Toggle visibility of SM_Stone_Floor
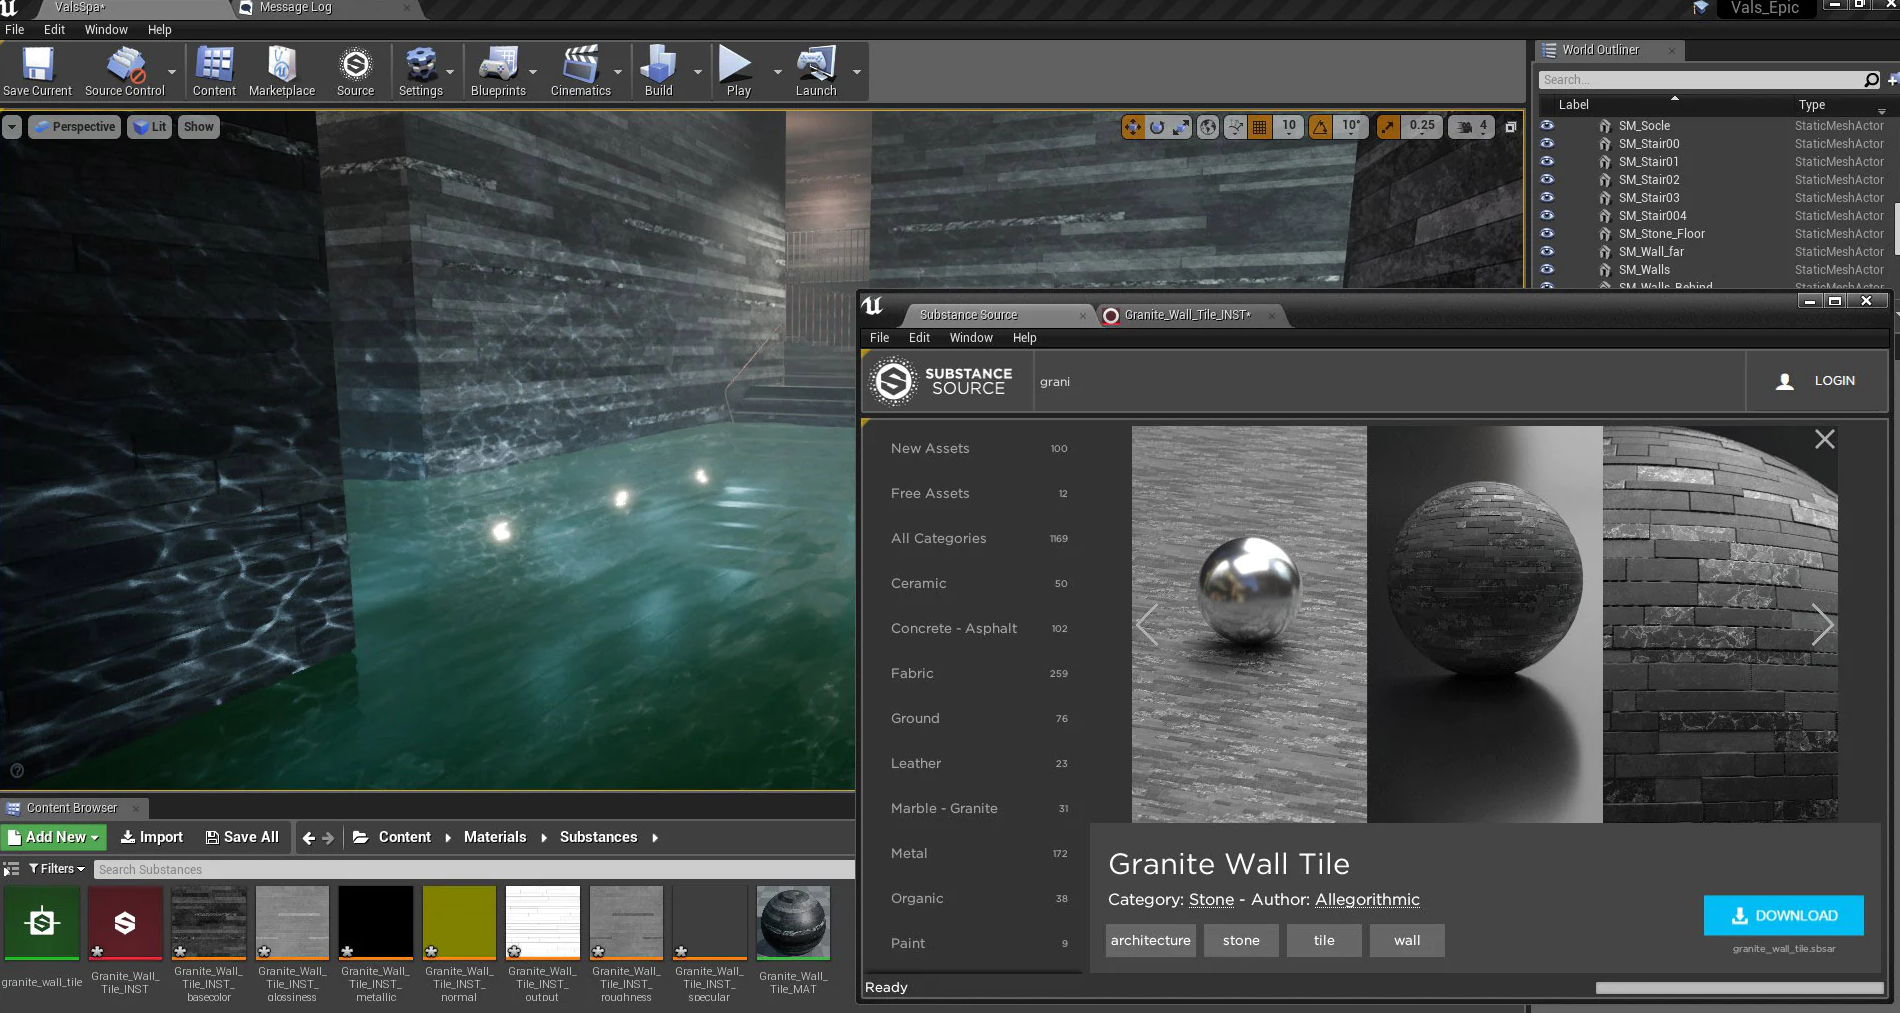 [1547, 234]
